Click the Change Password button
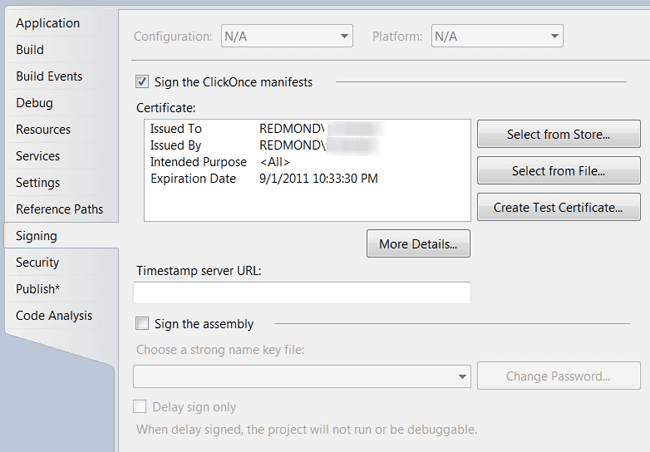The height and width of the screenshot is (452, 650). [558, 376]
